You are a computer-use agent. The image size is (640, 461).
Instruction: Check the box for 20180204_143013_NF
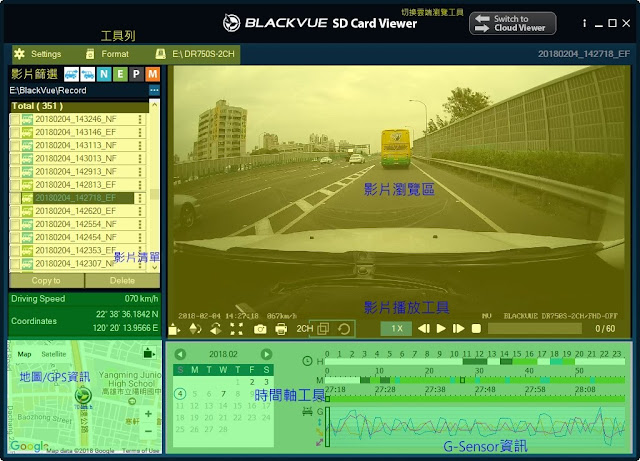tap(15, 158)
